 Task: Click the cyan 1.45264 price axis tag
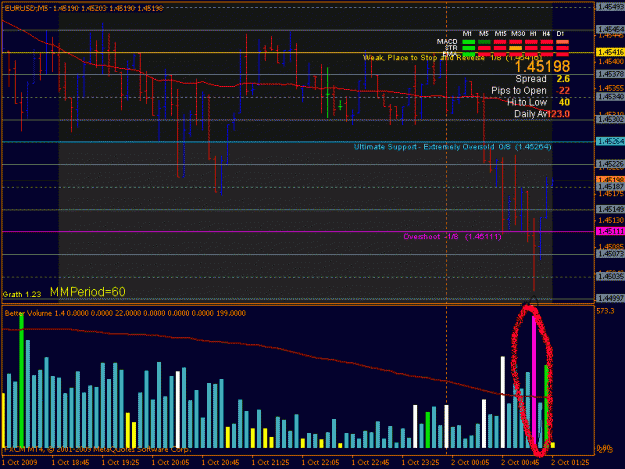click(610, 141)
